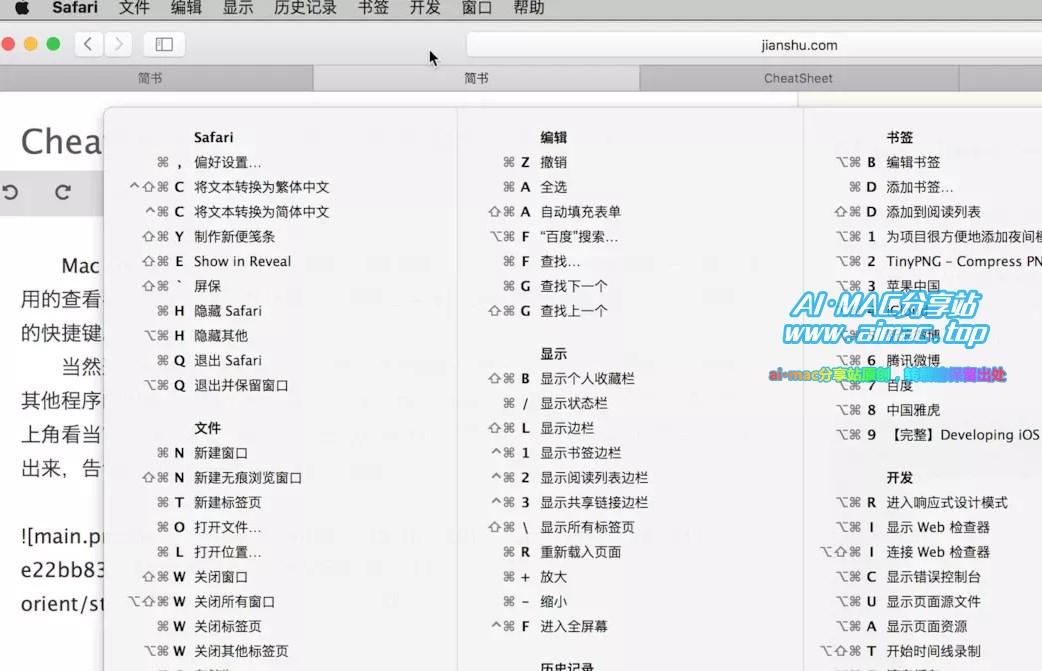Click 显示阅读列表边栏 entry
The height and width of the screenshot is (671, 1042).
(x=594, y=478)
